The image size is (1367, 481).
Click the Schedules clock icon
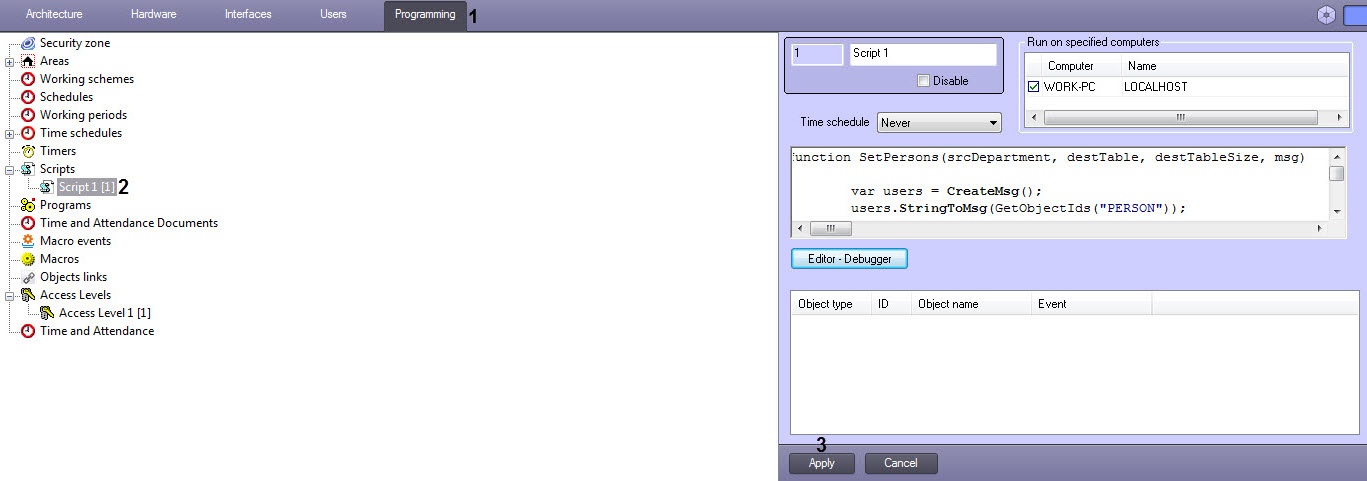pos(28,97)
